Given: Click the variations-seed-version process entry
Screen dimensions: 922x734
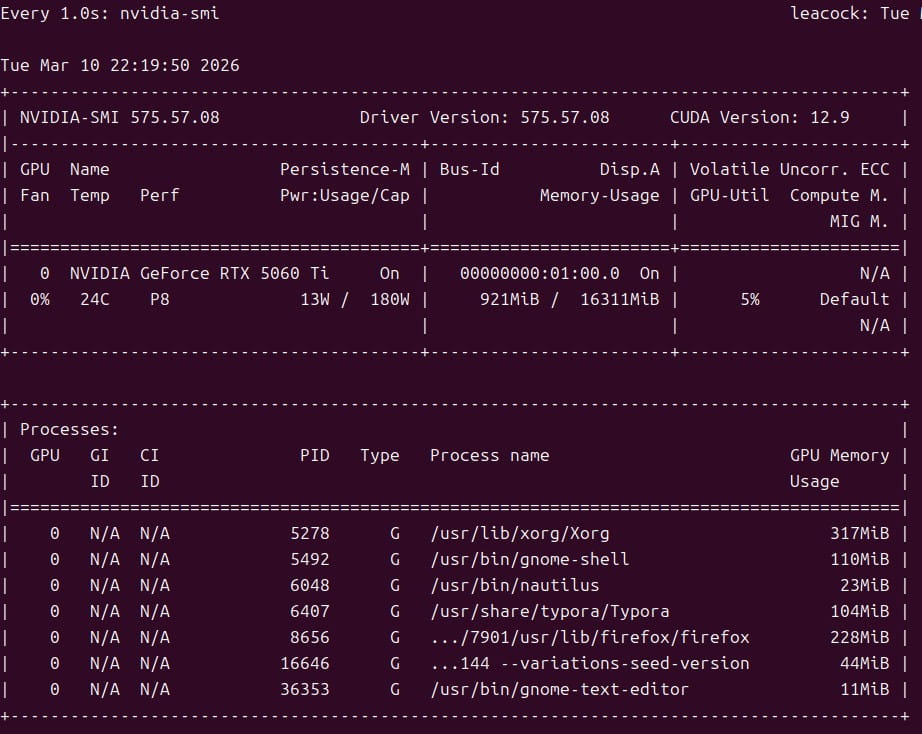Looking at the screenshot, I should point(589,663).
